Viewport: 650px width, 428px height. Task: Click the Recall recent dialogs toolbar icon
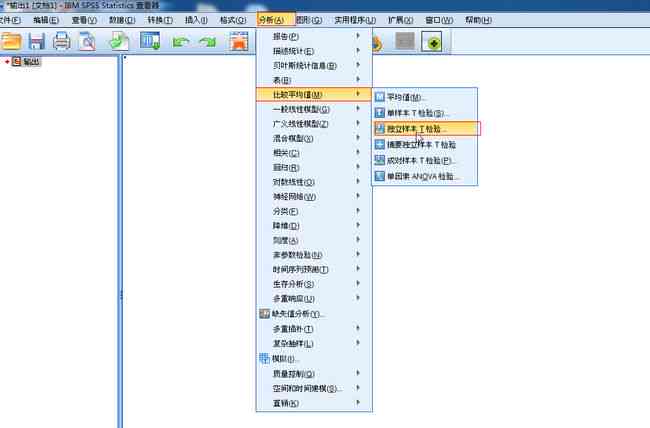click(150, 41)
